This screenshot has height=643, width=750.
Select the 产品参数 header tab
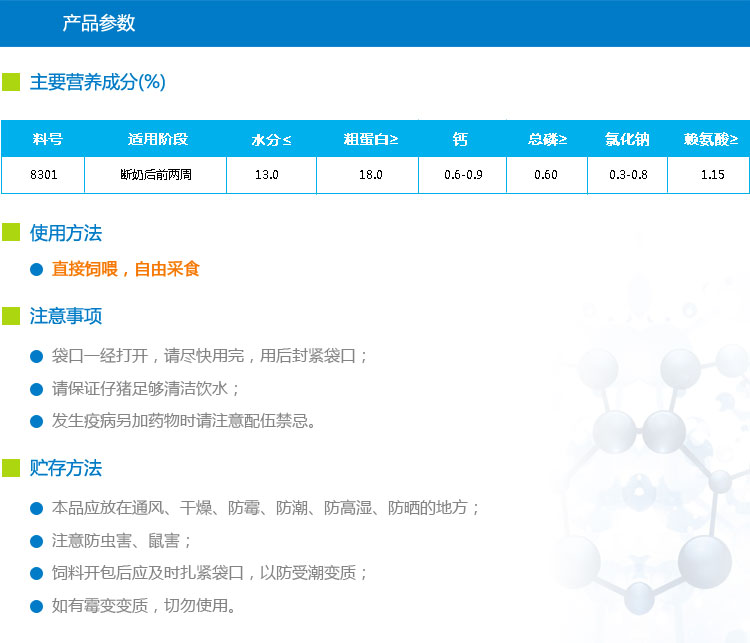click(x=99, y=24)
